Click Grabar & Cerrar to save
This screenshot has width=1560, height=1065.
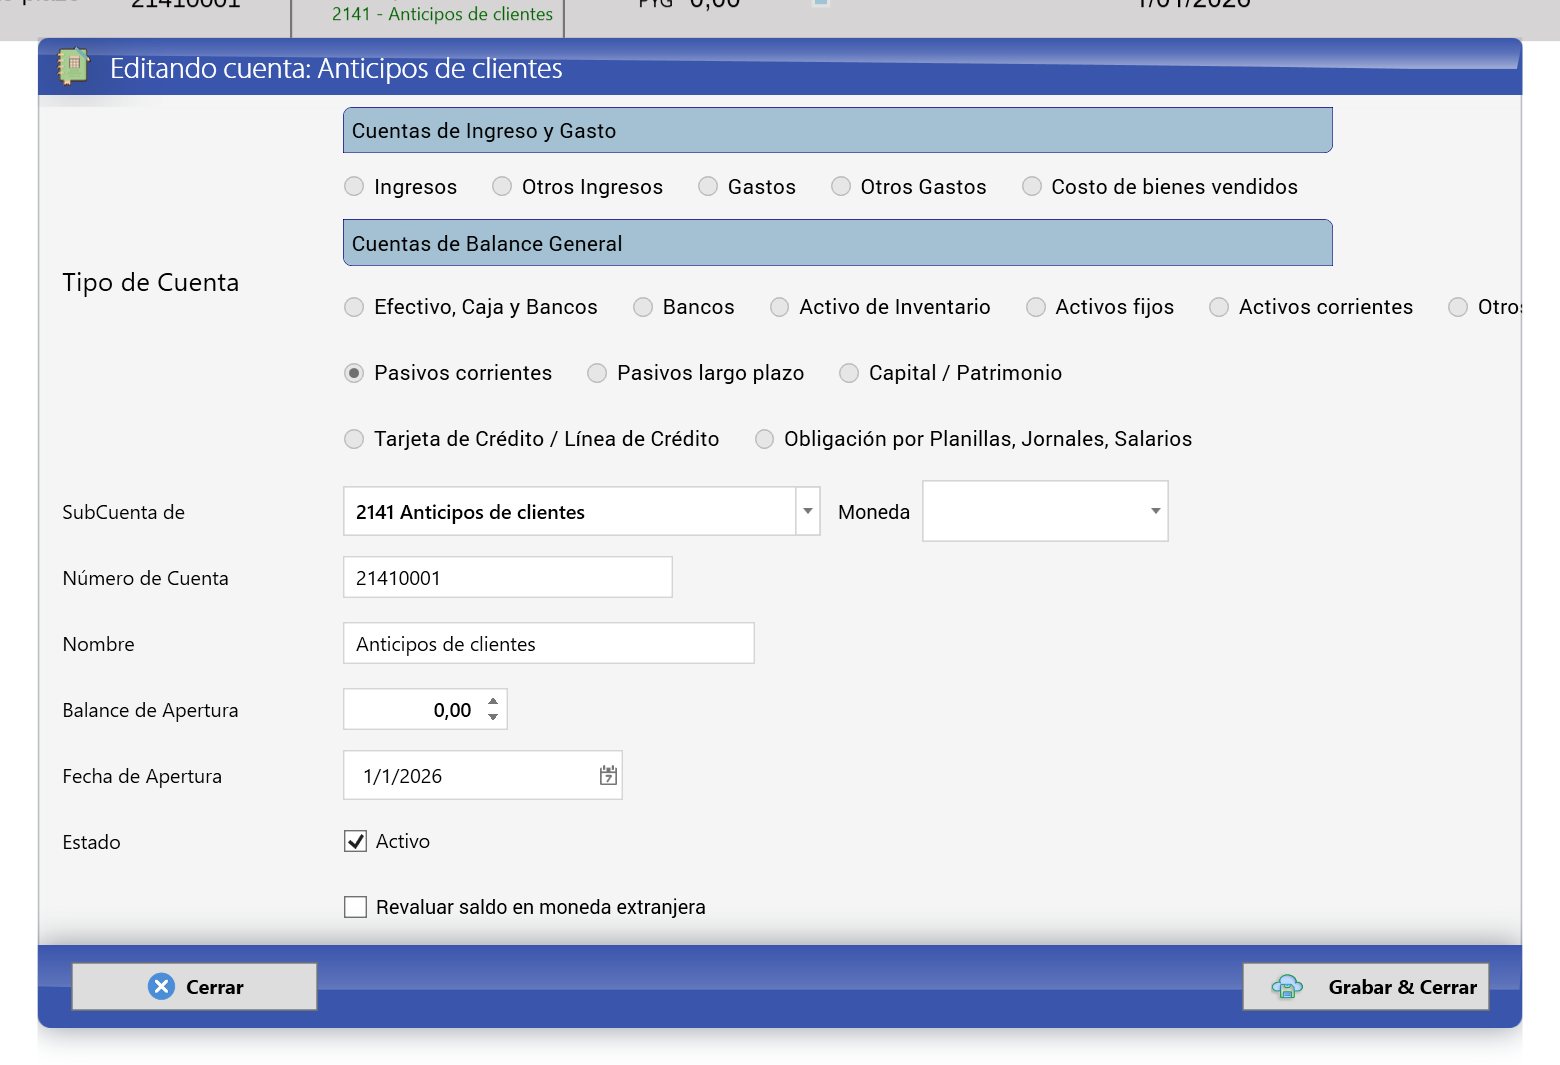[x=1366, y=987]
